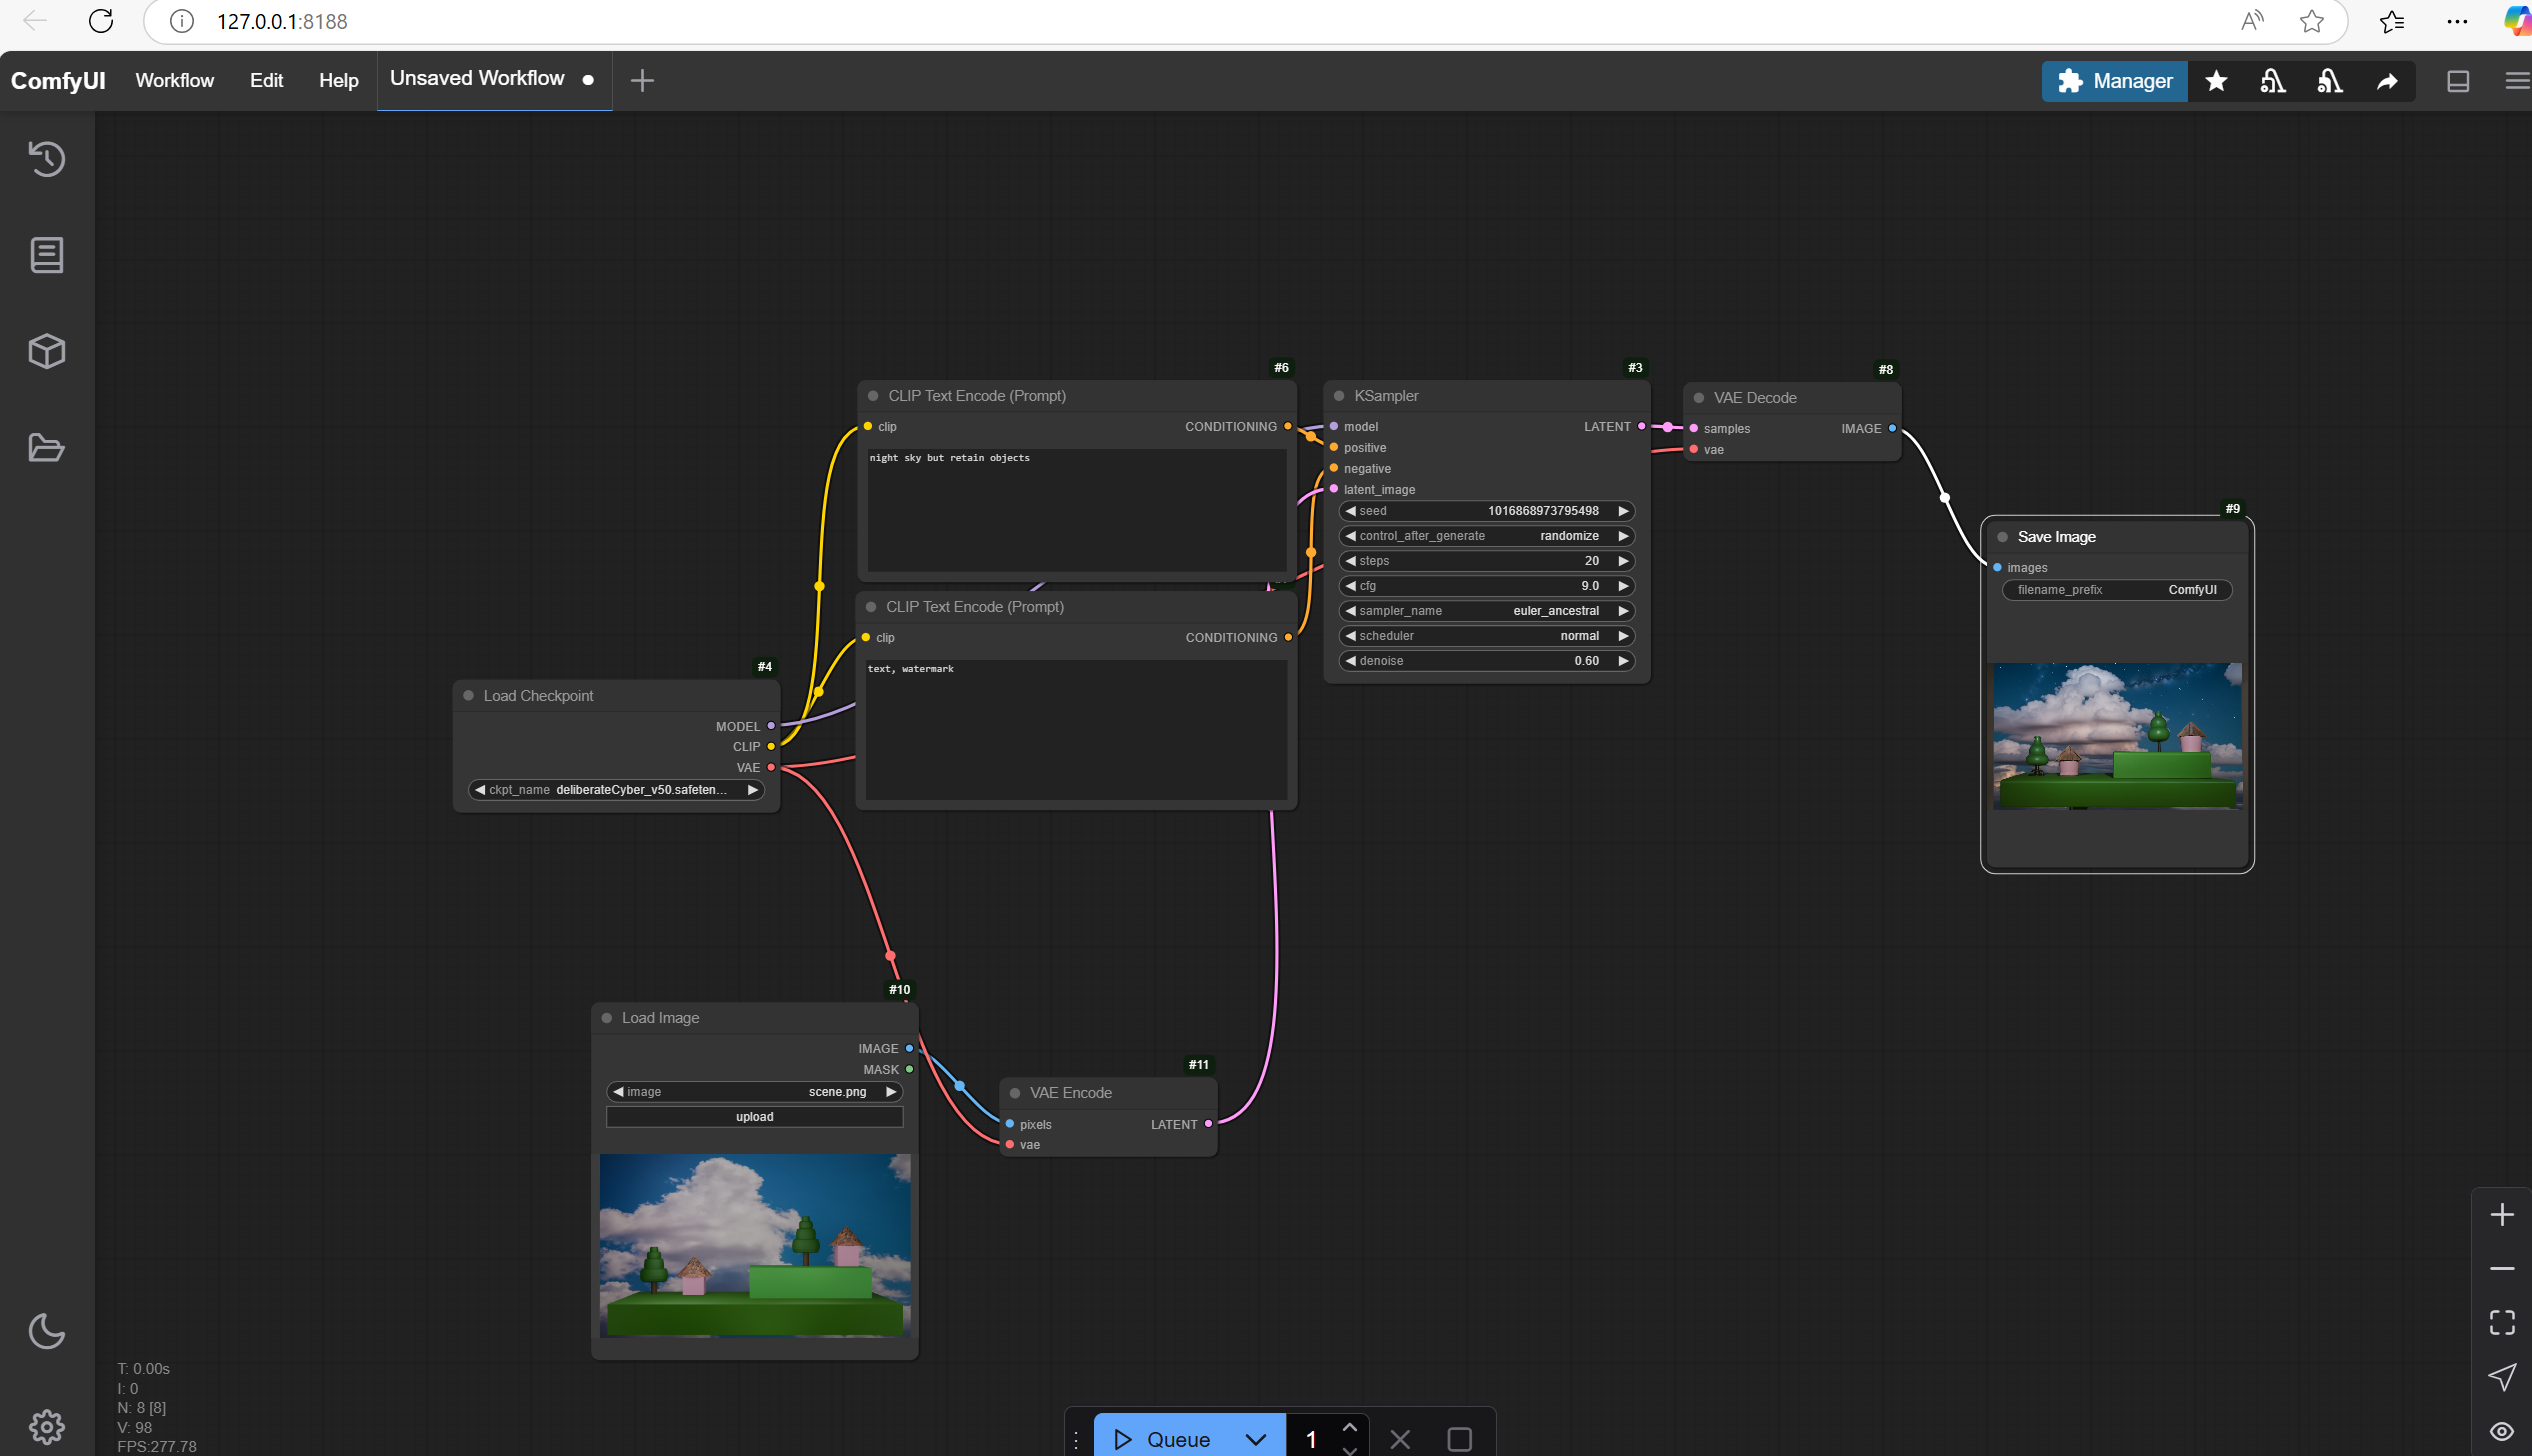
Task: Toggle the bottom panel icon
Action: coord(2458,81)
